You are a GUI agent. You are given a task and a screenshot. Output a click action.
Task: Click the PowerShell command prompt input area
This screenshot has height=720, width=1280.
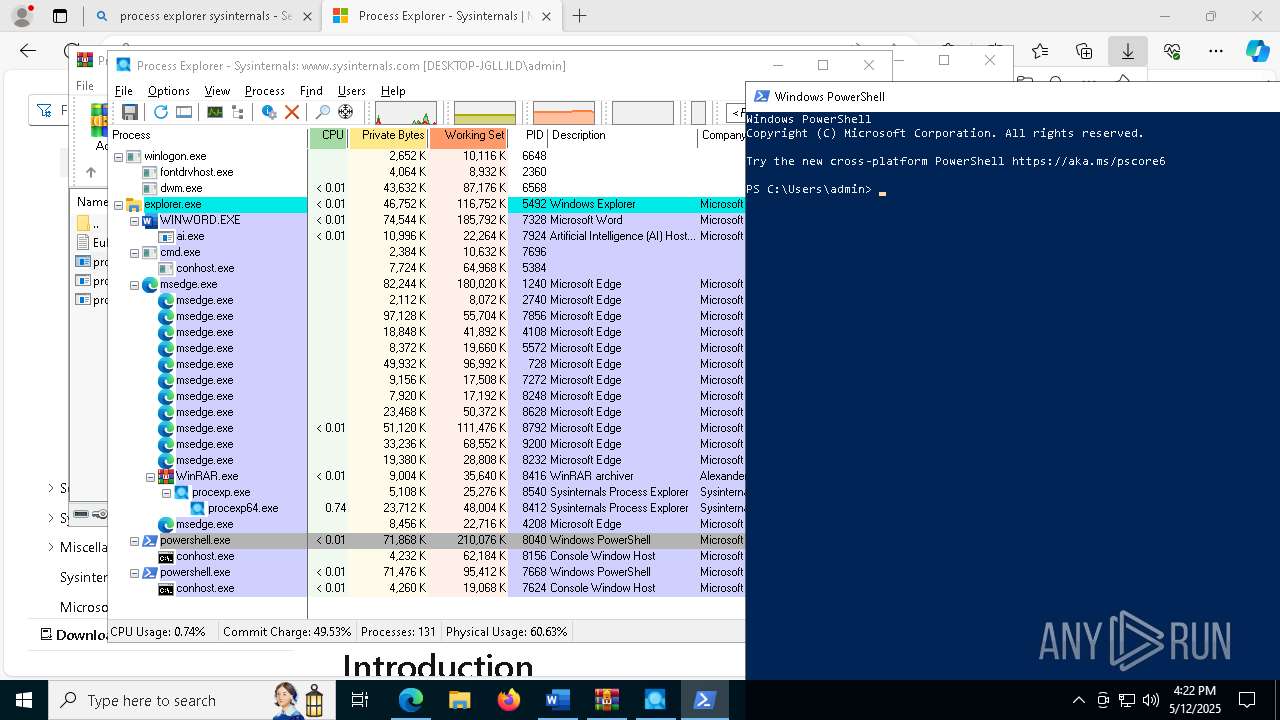(882, 190)
